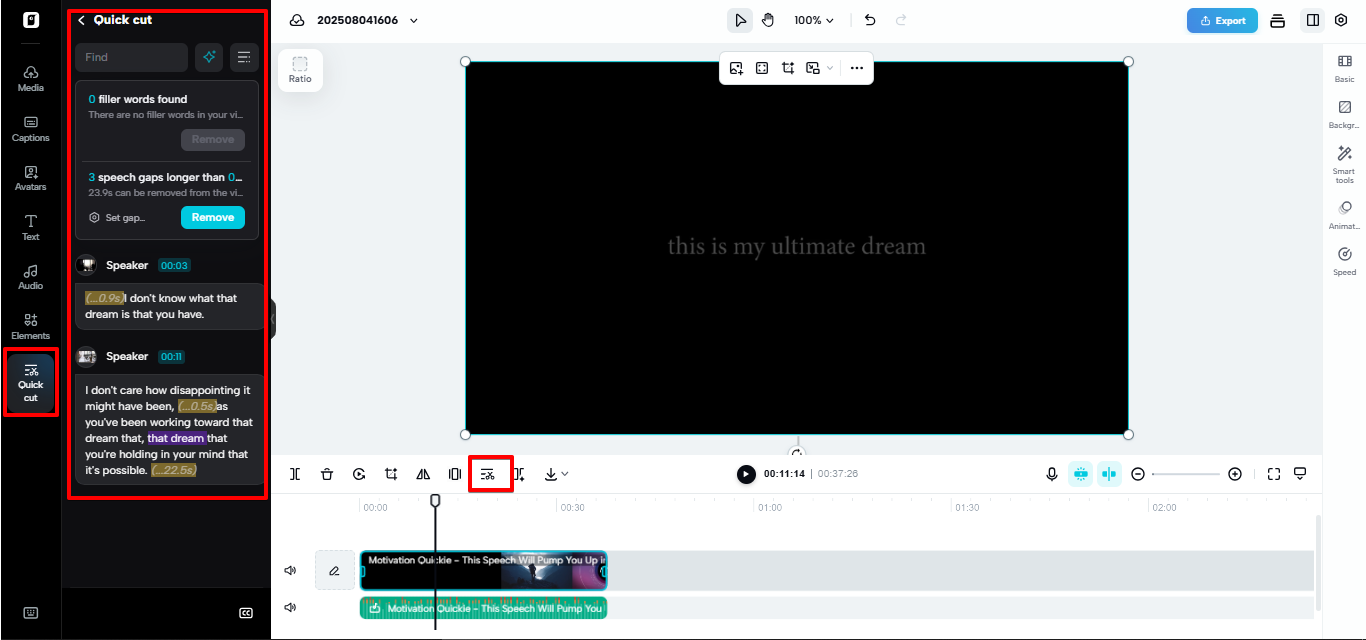This screenshot has height=640, width=1366.
Task: Open Smart tools in the right panel
Action: pyautogui.click(x=1344, y=162)
